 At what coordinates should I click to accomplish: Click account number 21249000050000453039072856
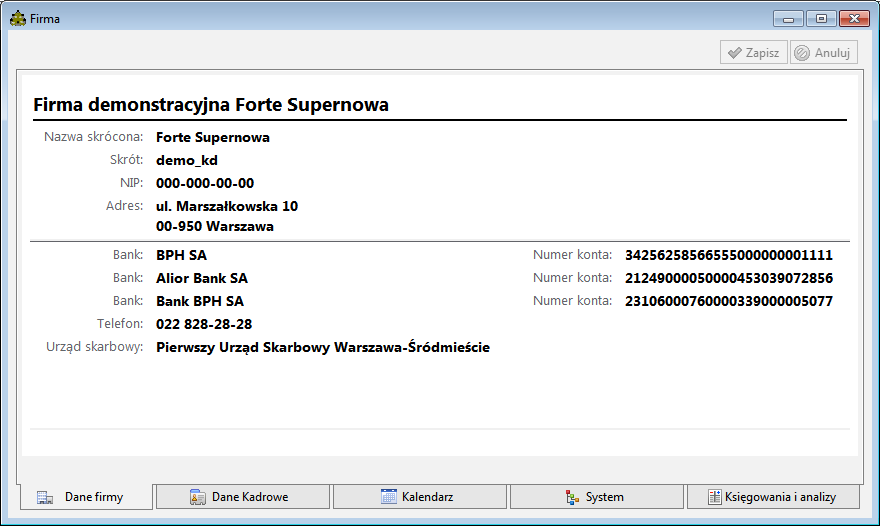click(x=729, y=278)
